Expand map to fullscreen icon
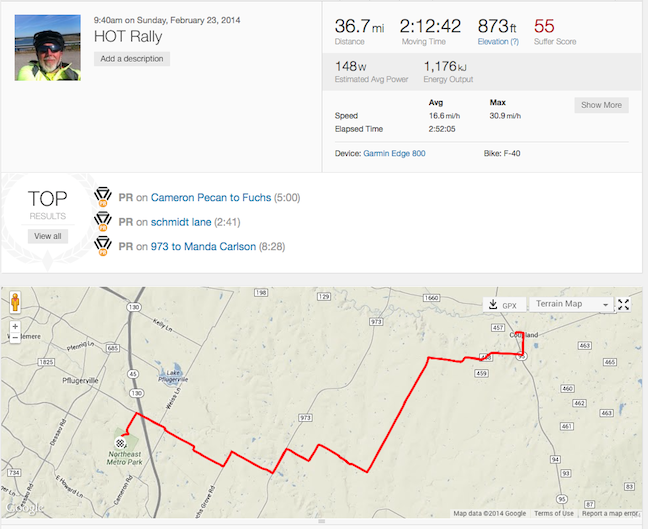Viewport: 648px width, 529px height. pyautogui.click(x=623, y=305)
